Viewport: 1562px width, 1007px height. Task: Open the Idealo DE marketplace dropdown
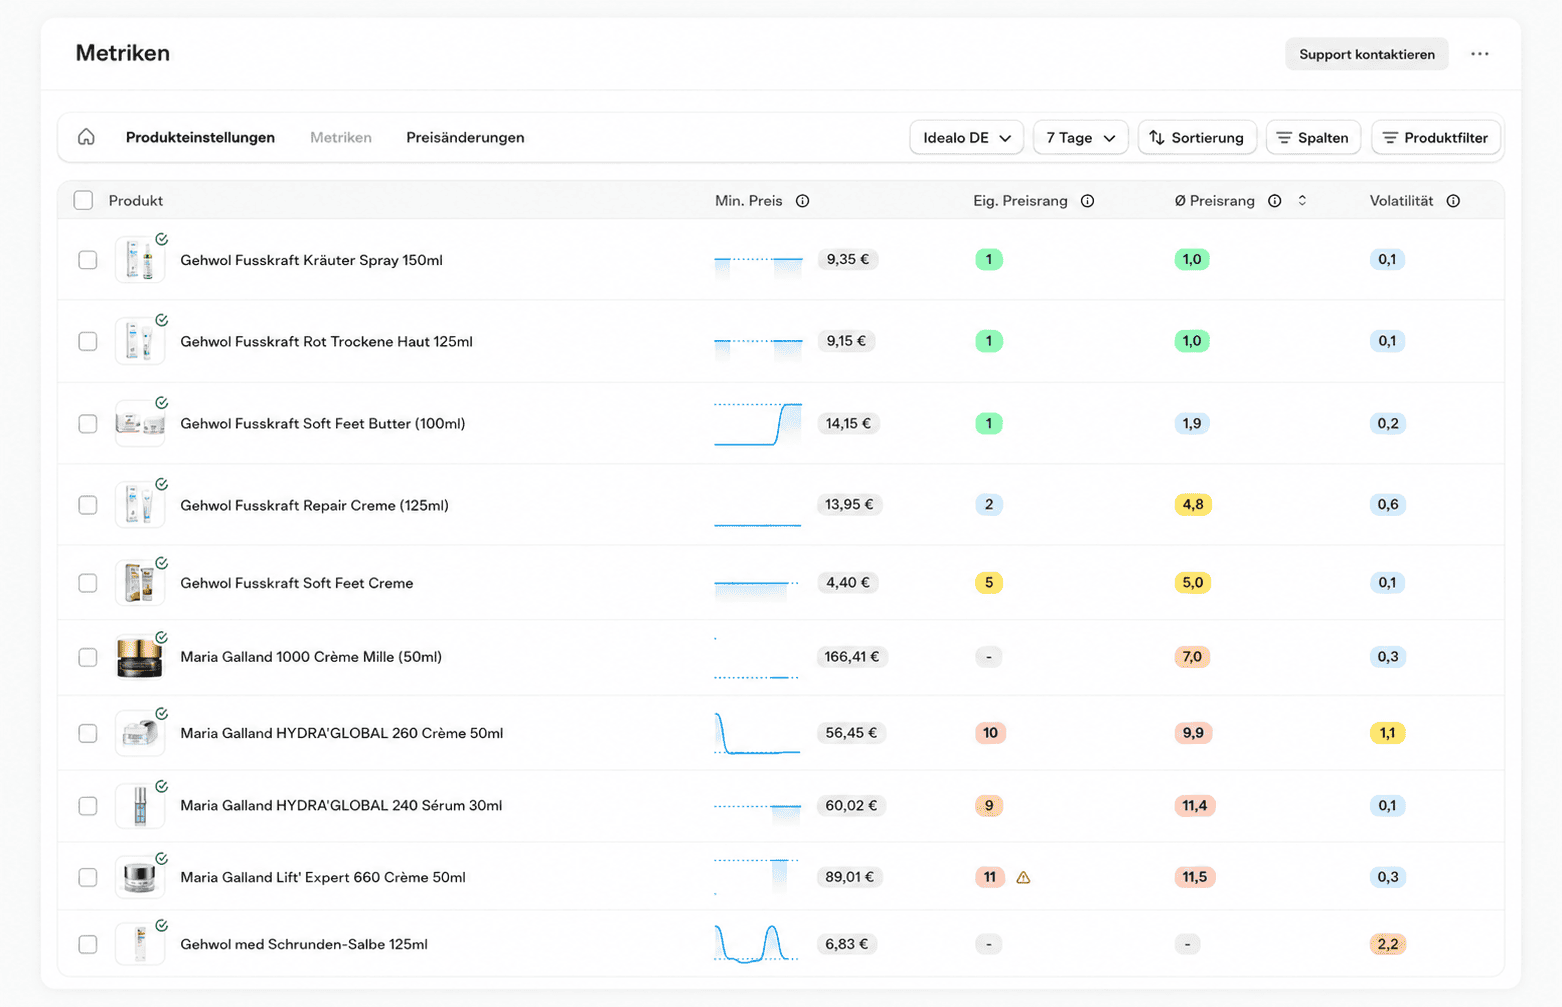click(966, 138)
